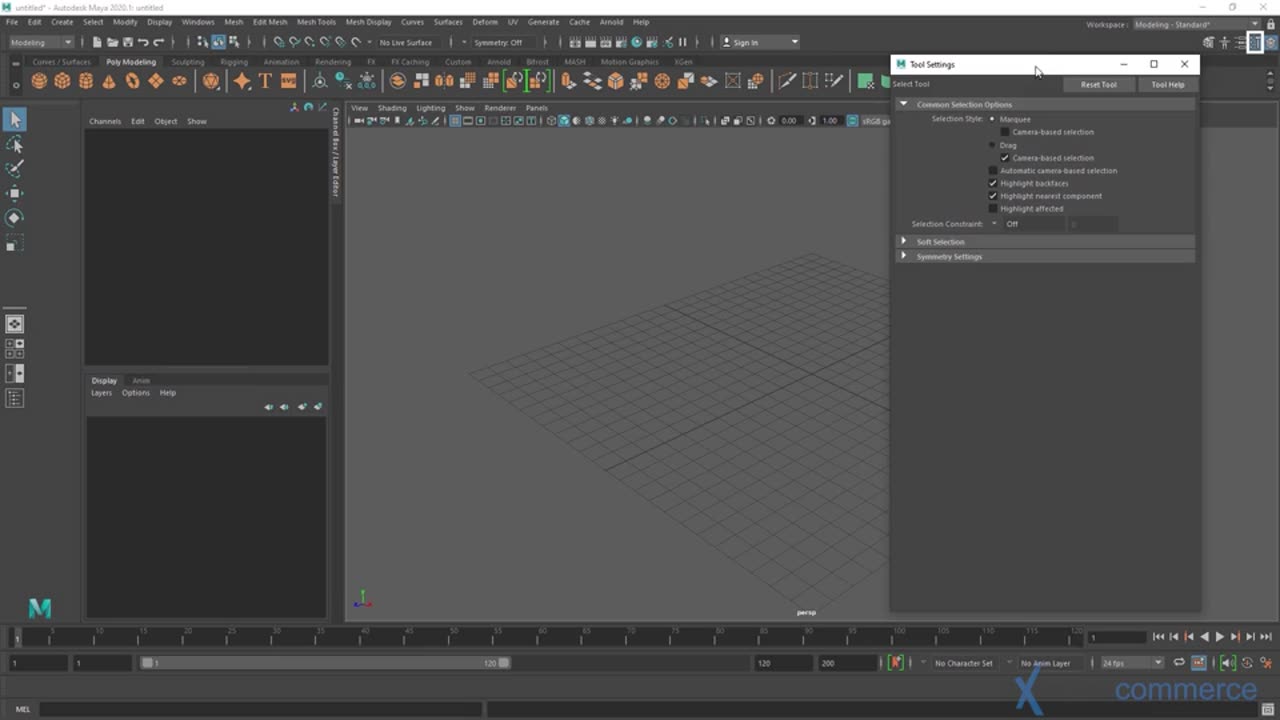The image size is (1280, 720).
Task: Activate the Rotate tool in toolbox
Action: coord(15,218)
